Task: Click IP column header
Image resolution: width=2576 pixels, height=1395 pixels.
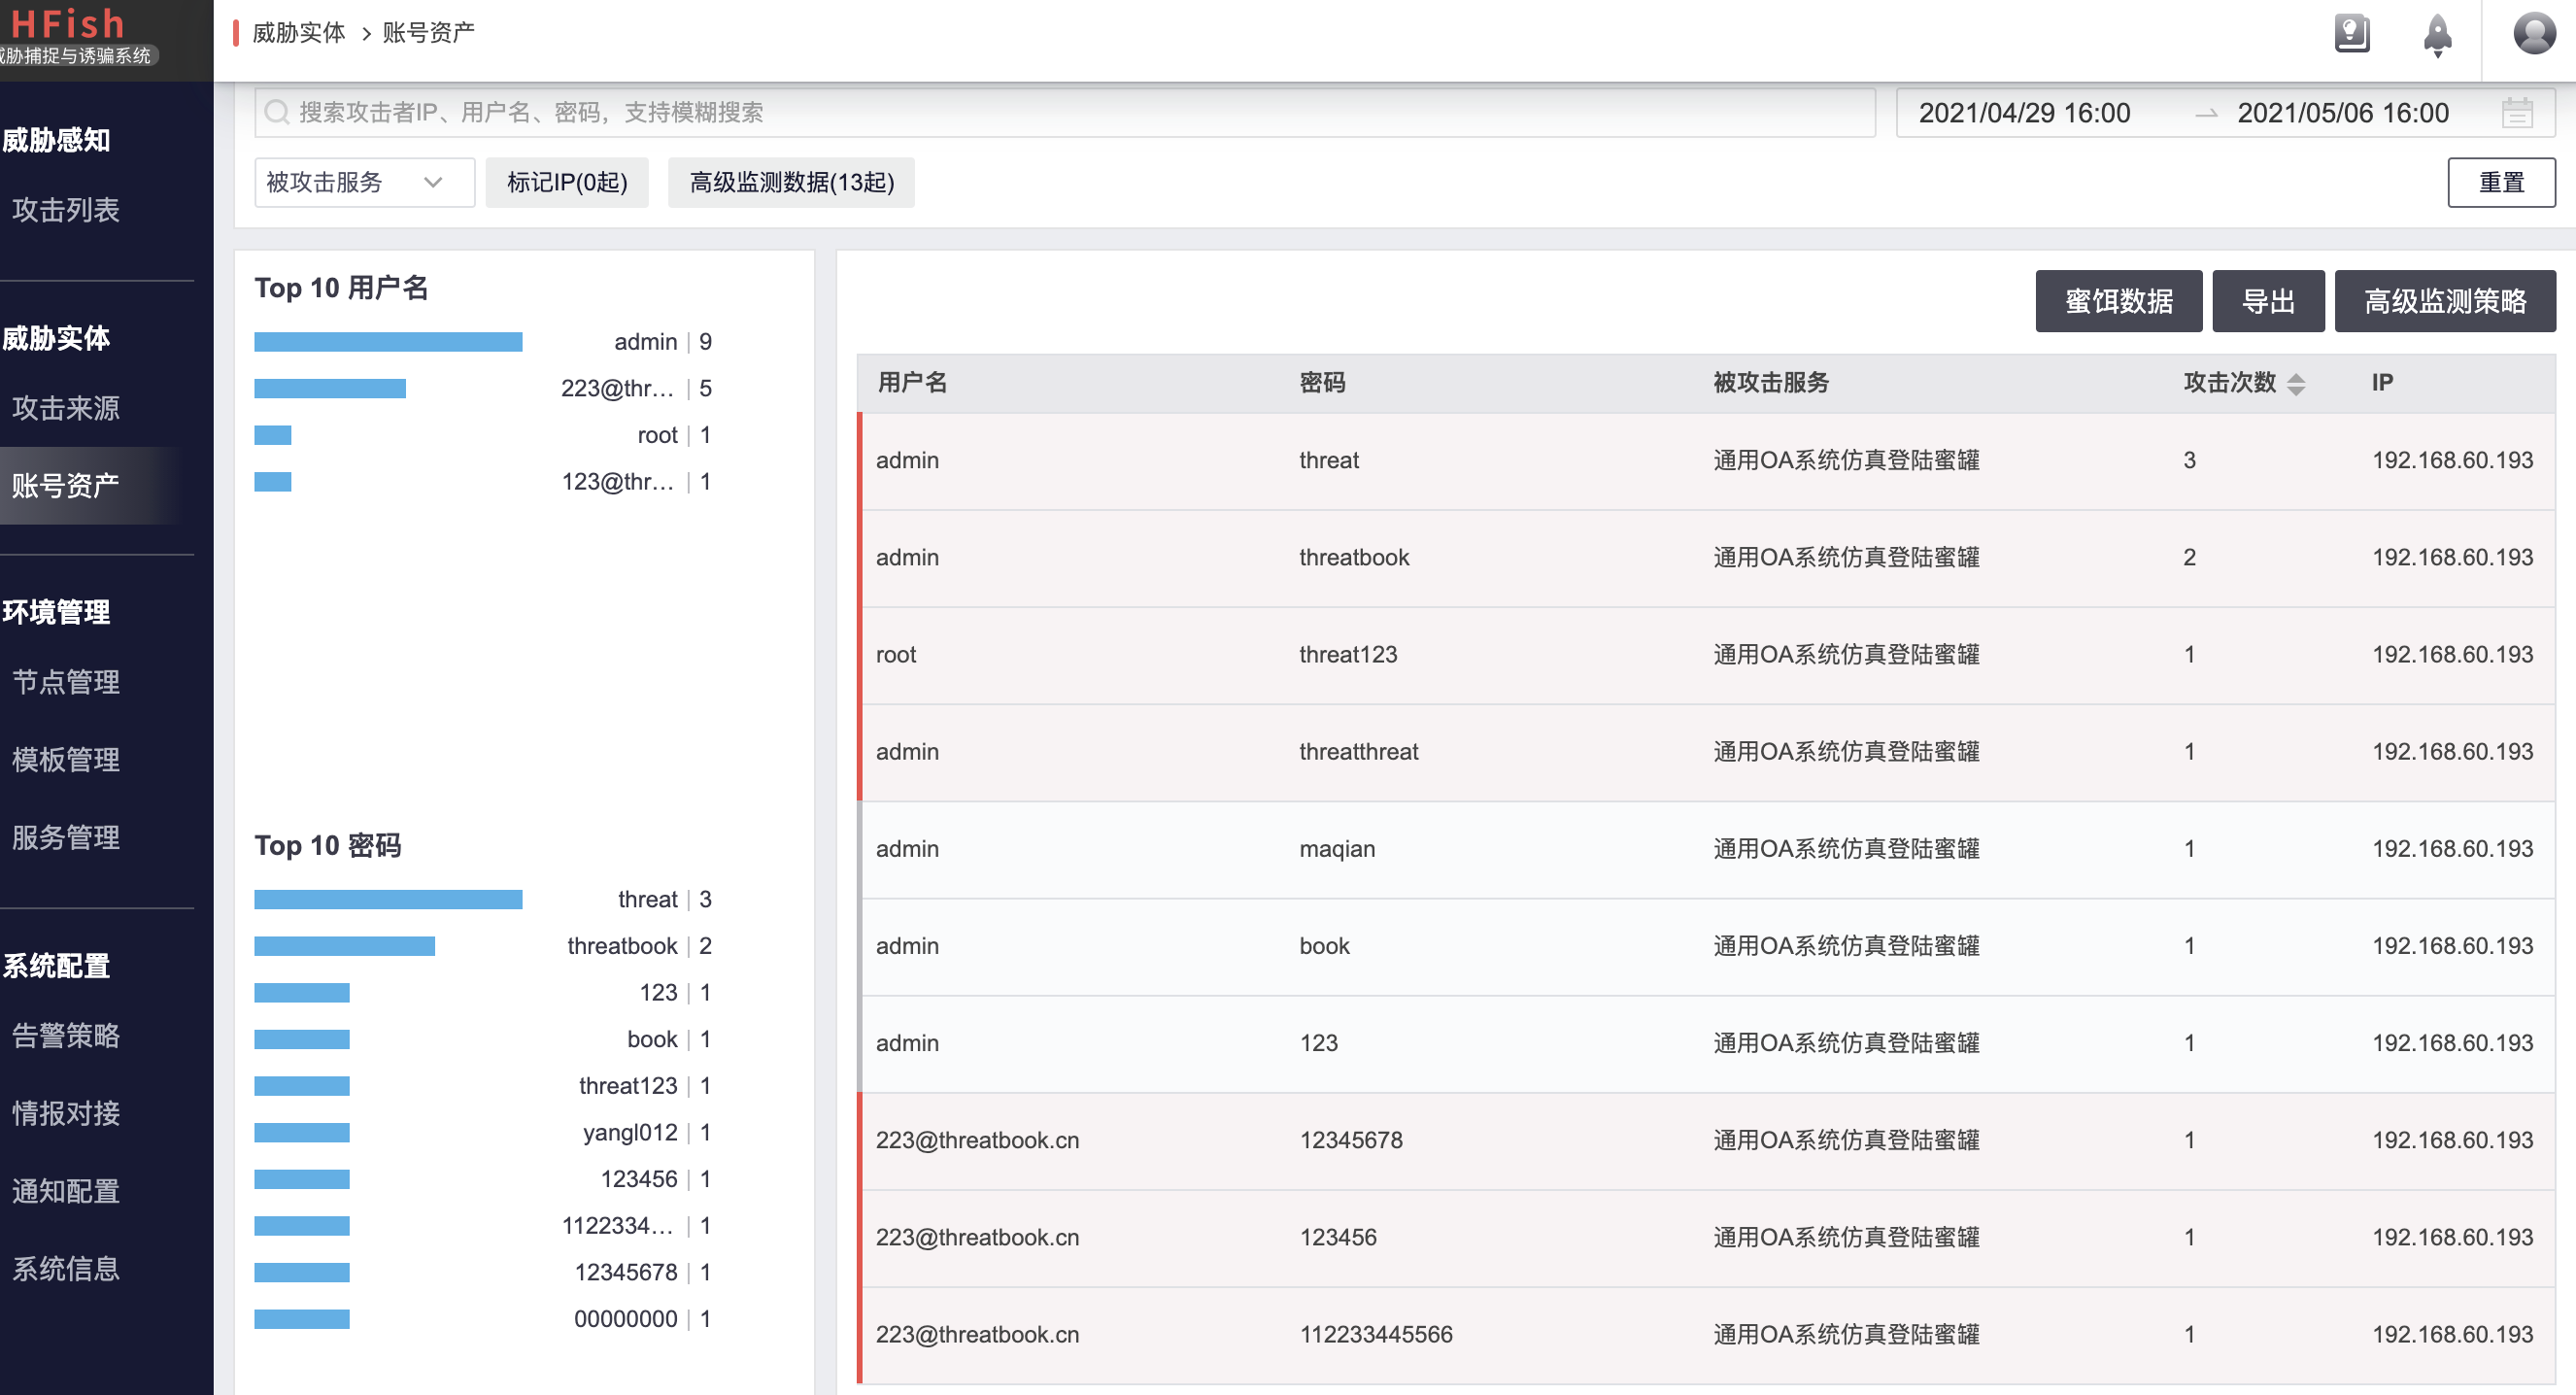Action: tap(2382, 383)
